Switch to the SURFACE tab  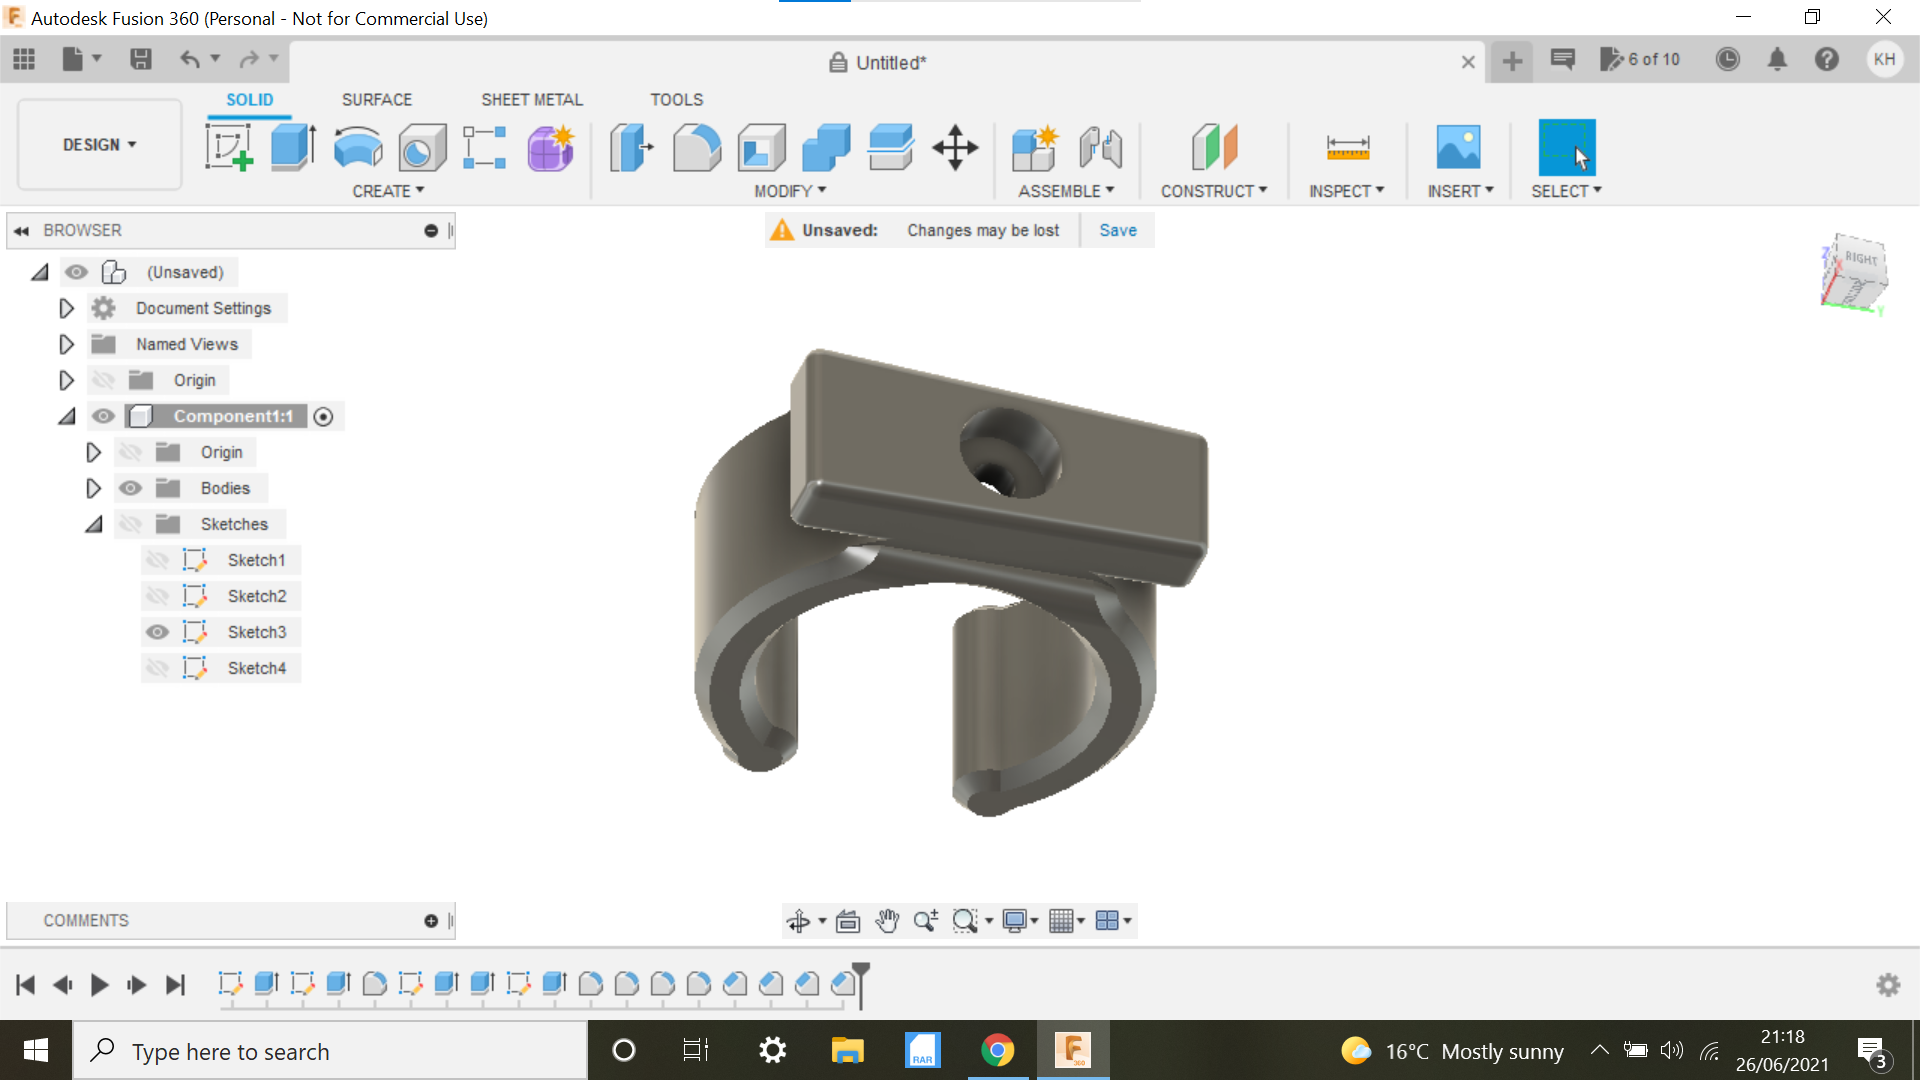click(377, 100)
